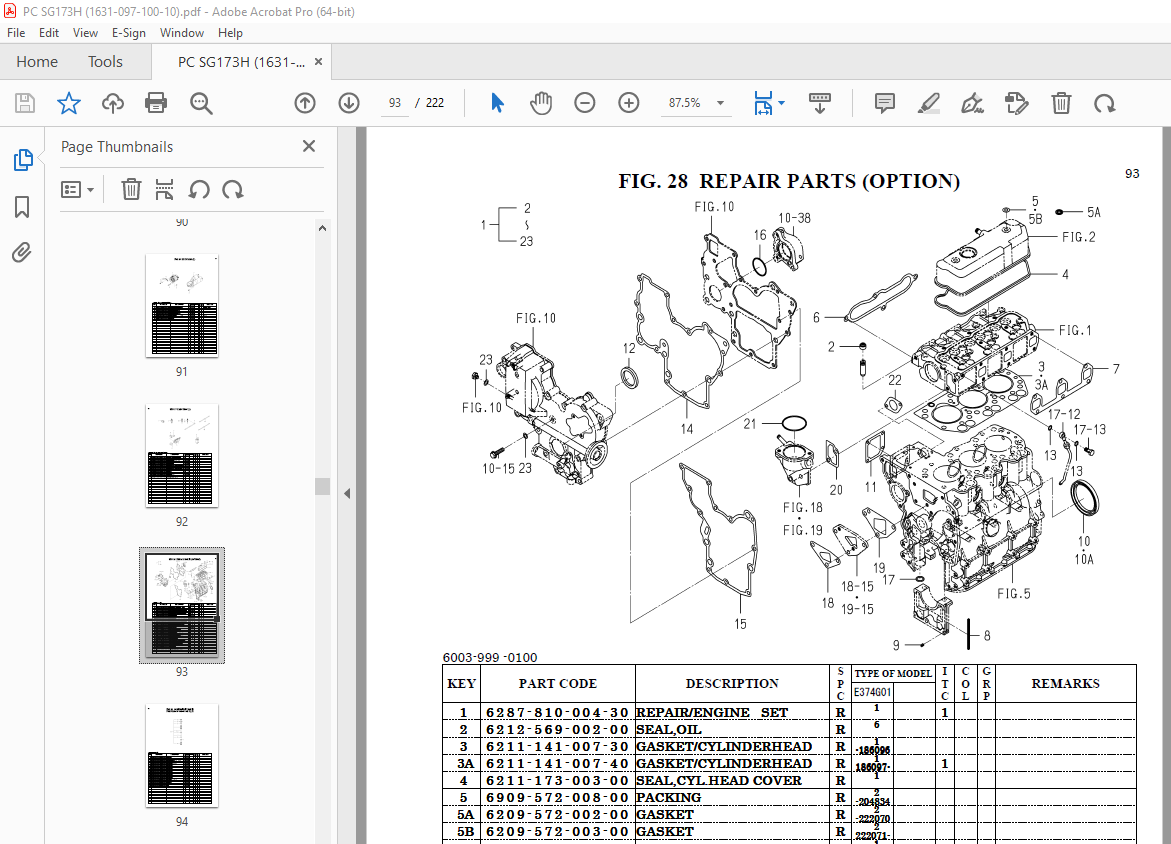Screen dimensions: 1171x844
Task: Open the File menu
Action: coord(16,33)
